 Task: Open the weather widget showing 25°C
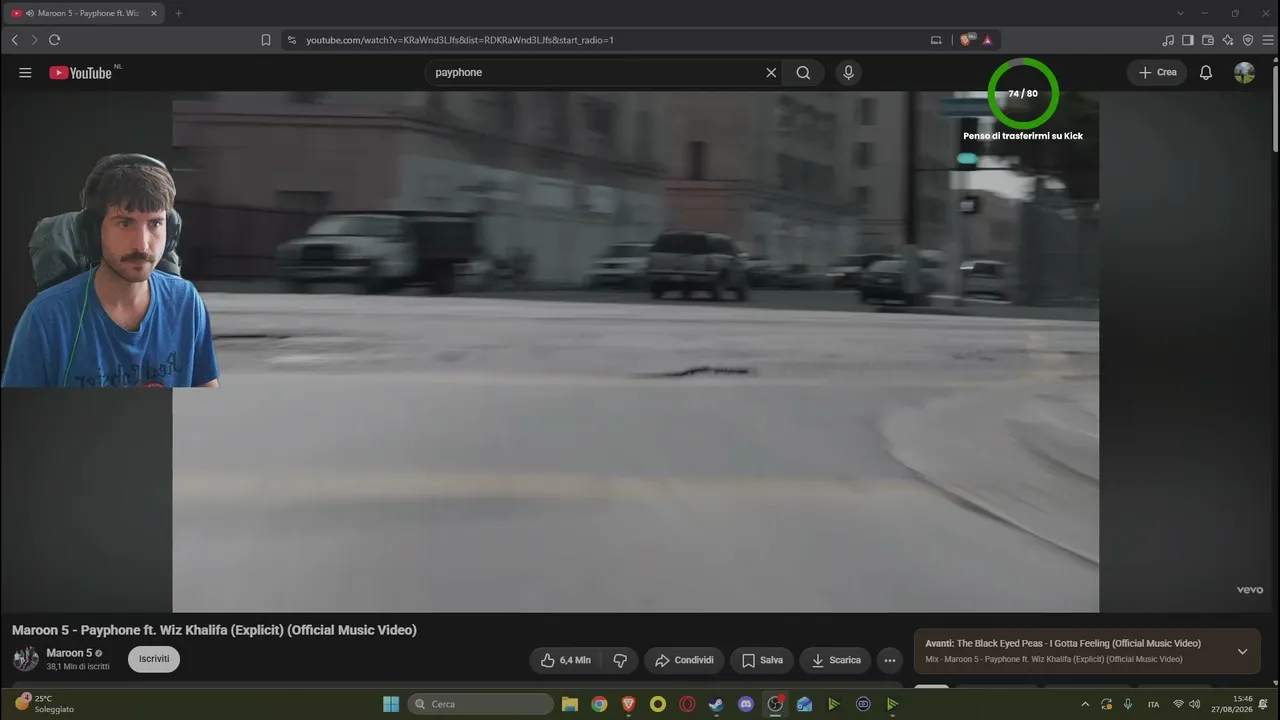click(x=44, y=704)
